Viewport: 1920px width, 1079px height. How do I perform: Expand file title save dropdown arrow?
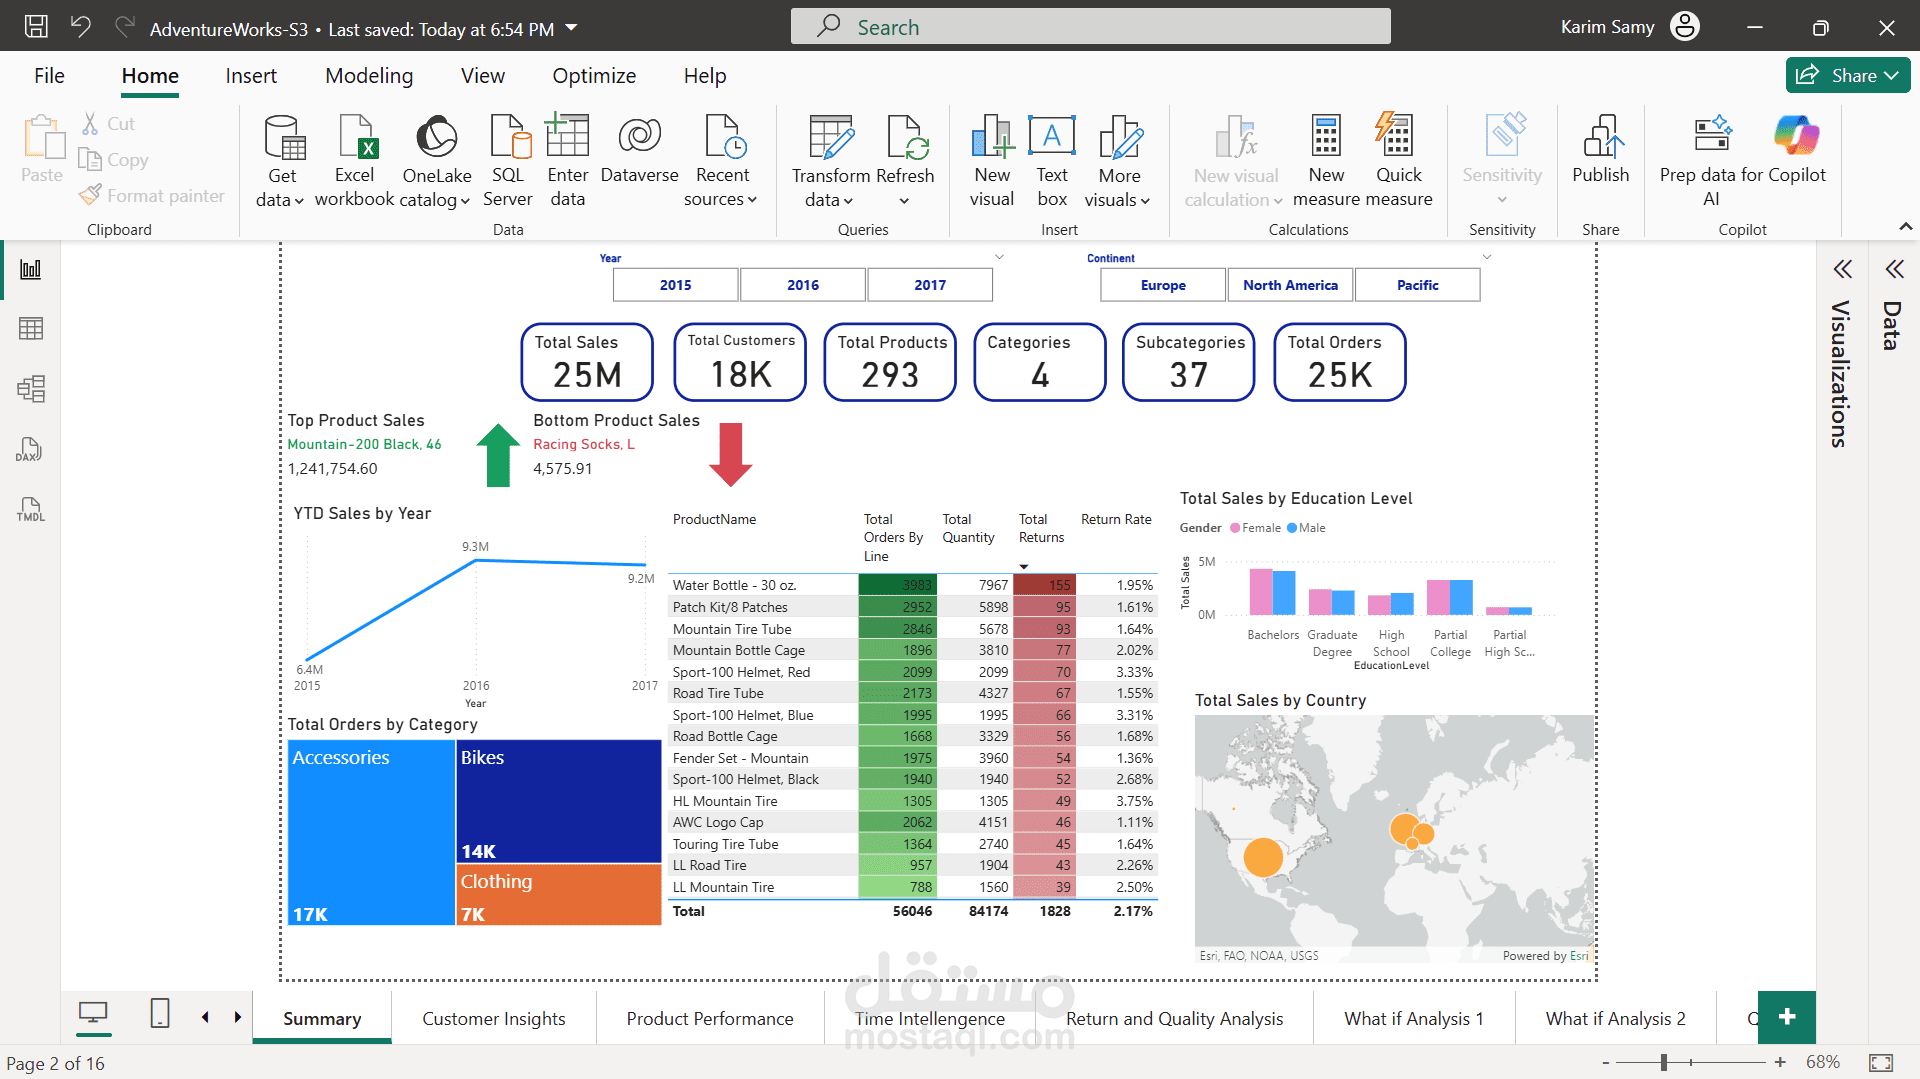point(571,28)
